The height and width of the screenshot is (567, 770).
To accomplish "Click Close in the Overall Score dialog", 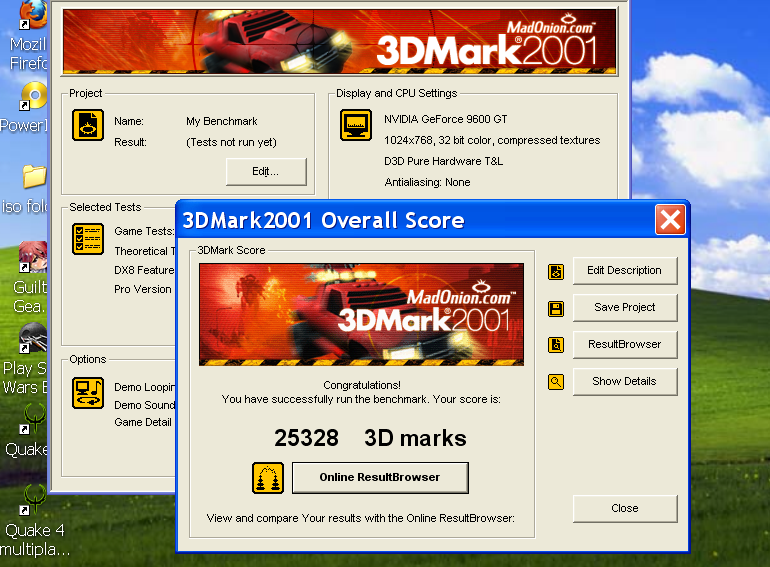I will (625, 509).
